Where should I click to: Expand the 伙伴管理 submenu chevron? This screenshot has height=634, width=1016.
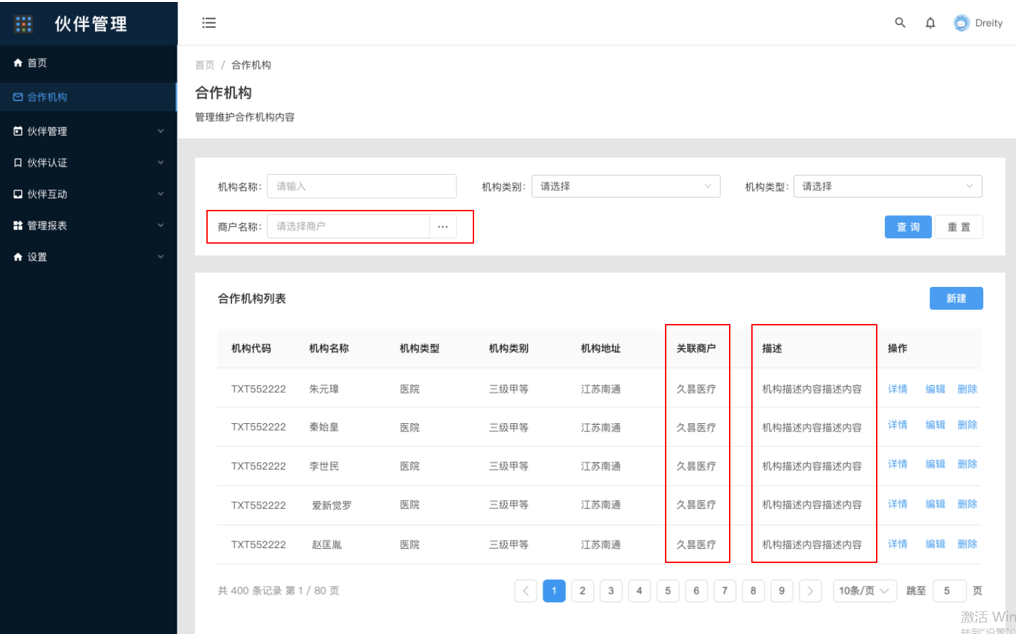coord(161,131)
